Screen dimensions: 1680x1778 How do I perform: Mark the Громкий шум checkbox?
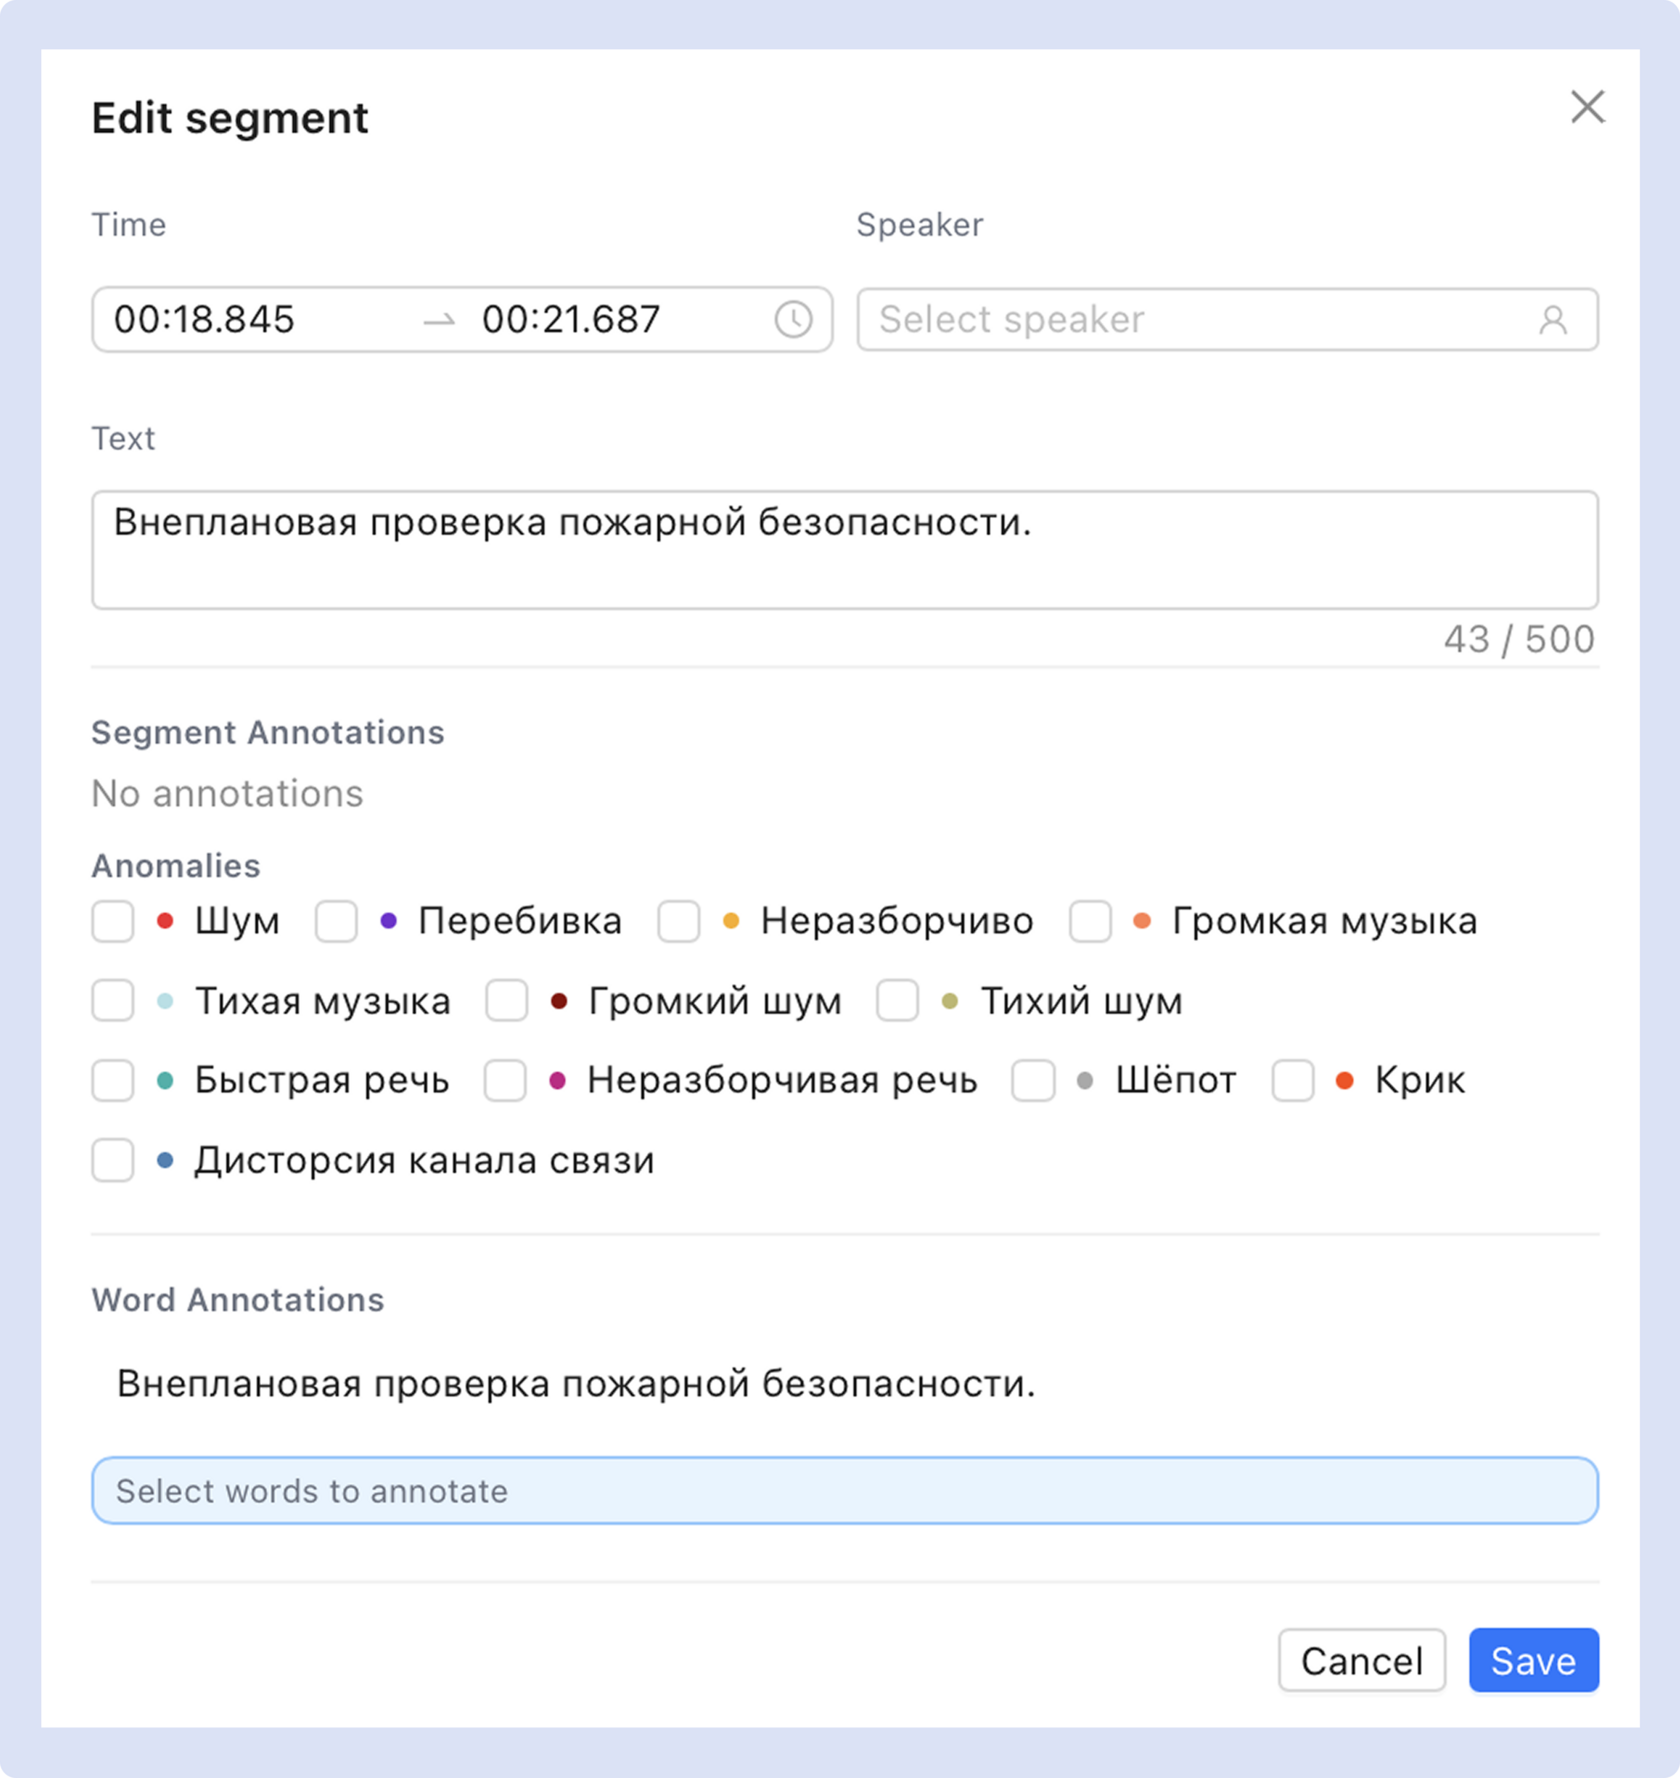507,1001
